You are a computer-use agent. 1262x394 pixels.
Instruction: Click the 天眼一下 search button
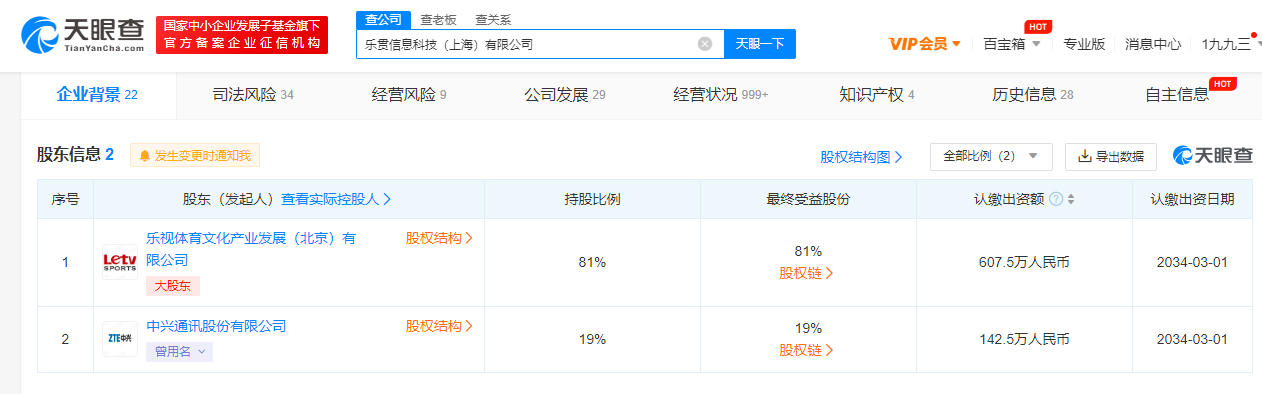click(x=760, y=44)
